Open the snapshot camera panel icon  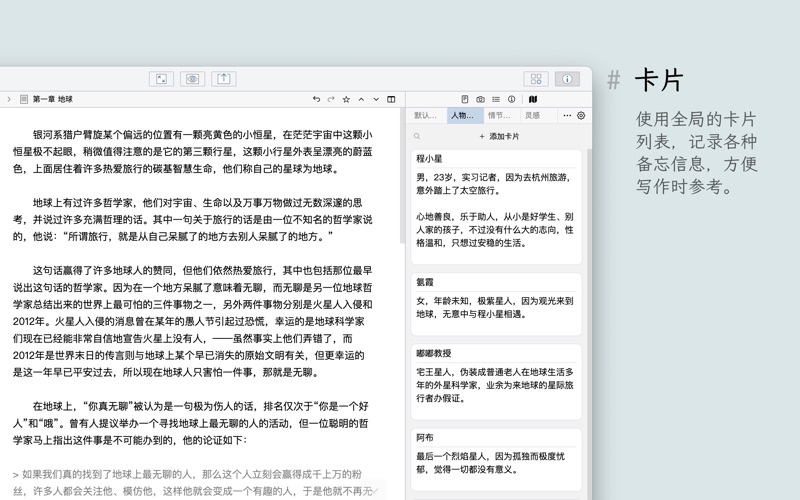[x=480, y=100]
